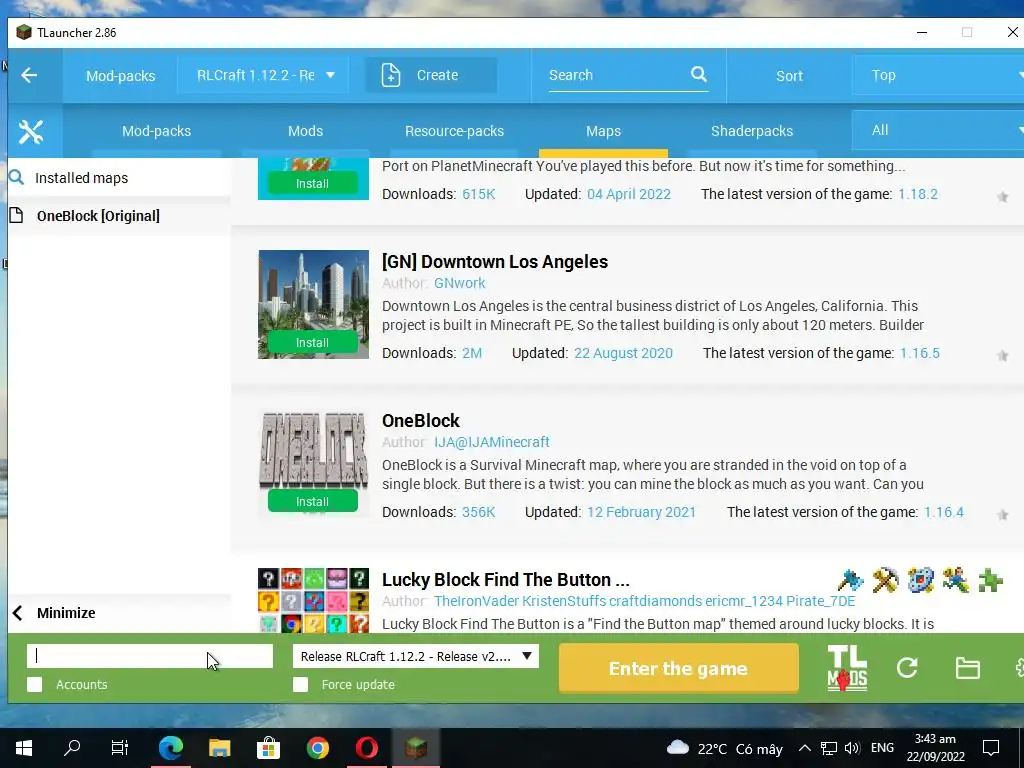Open author IJA@IJAMinecraft link
Image resolution: width=1024 pixels, height=768 pixels.
[492, 442]
